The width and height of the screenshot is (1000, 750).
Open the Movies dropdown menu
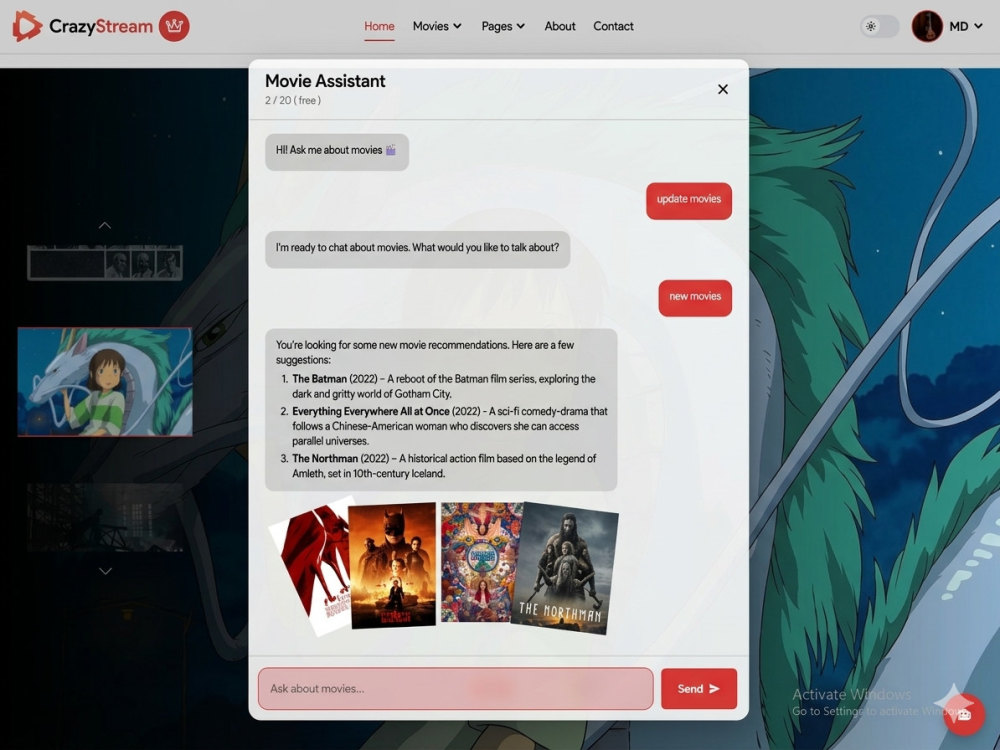(437, 26)
